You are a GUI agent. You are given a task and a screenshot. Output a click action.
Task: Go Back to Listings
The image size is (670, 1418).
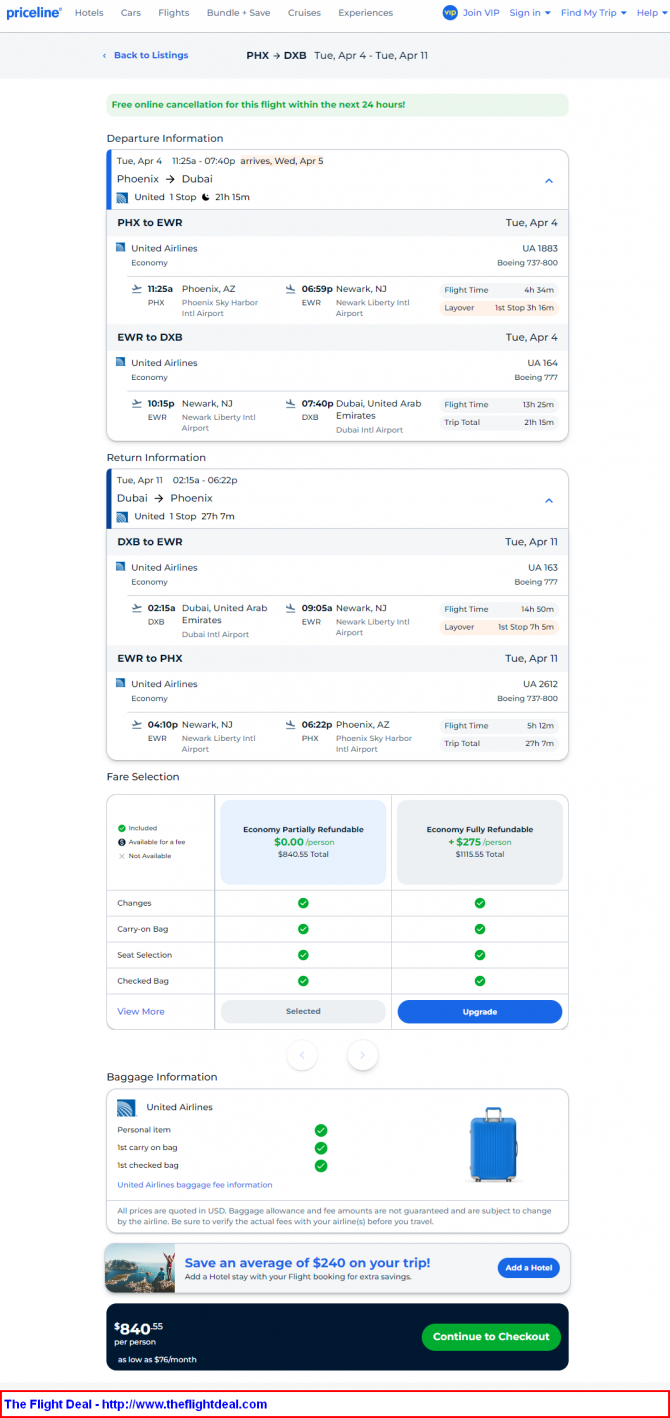145,55
